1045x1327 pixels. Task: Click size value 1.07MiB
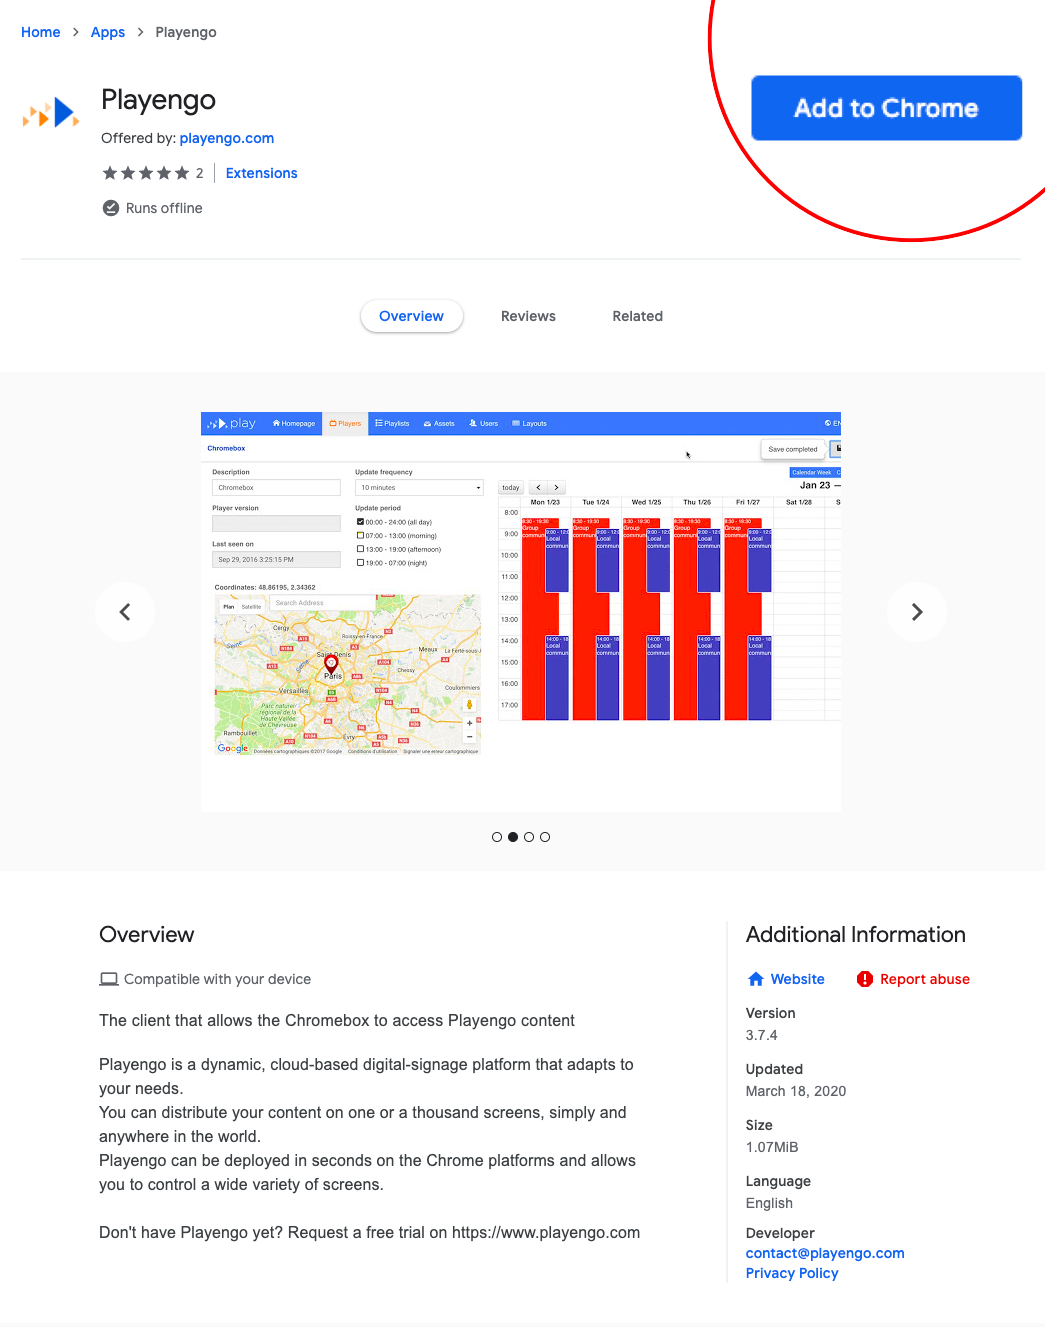[x=772, y=1147]
